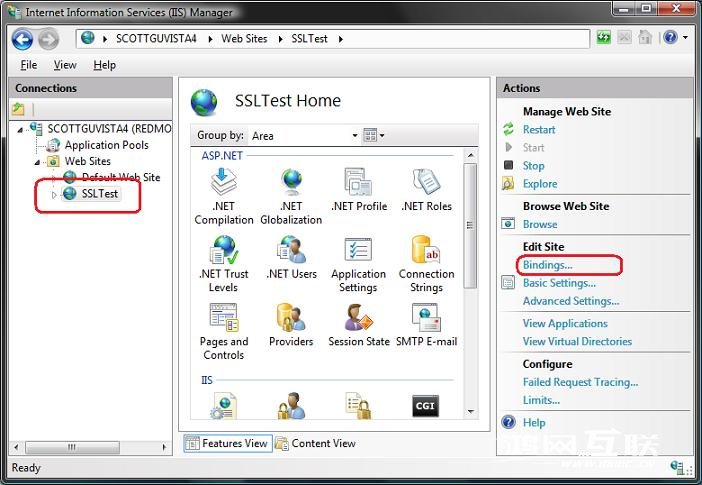Collapse the Web Sites tree node
This screenshot has width=702, height=485.
(x=37, y=162)
